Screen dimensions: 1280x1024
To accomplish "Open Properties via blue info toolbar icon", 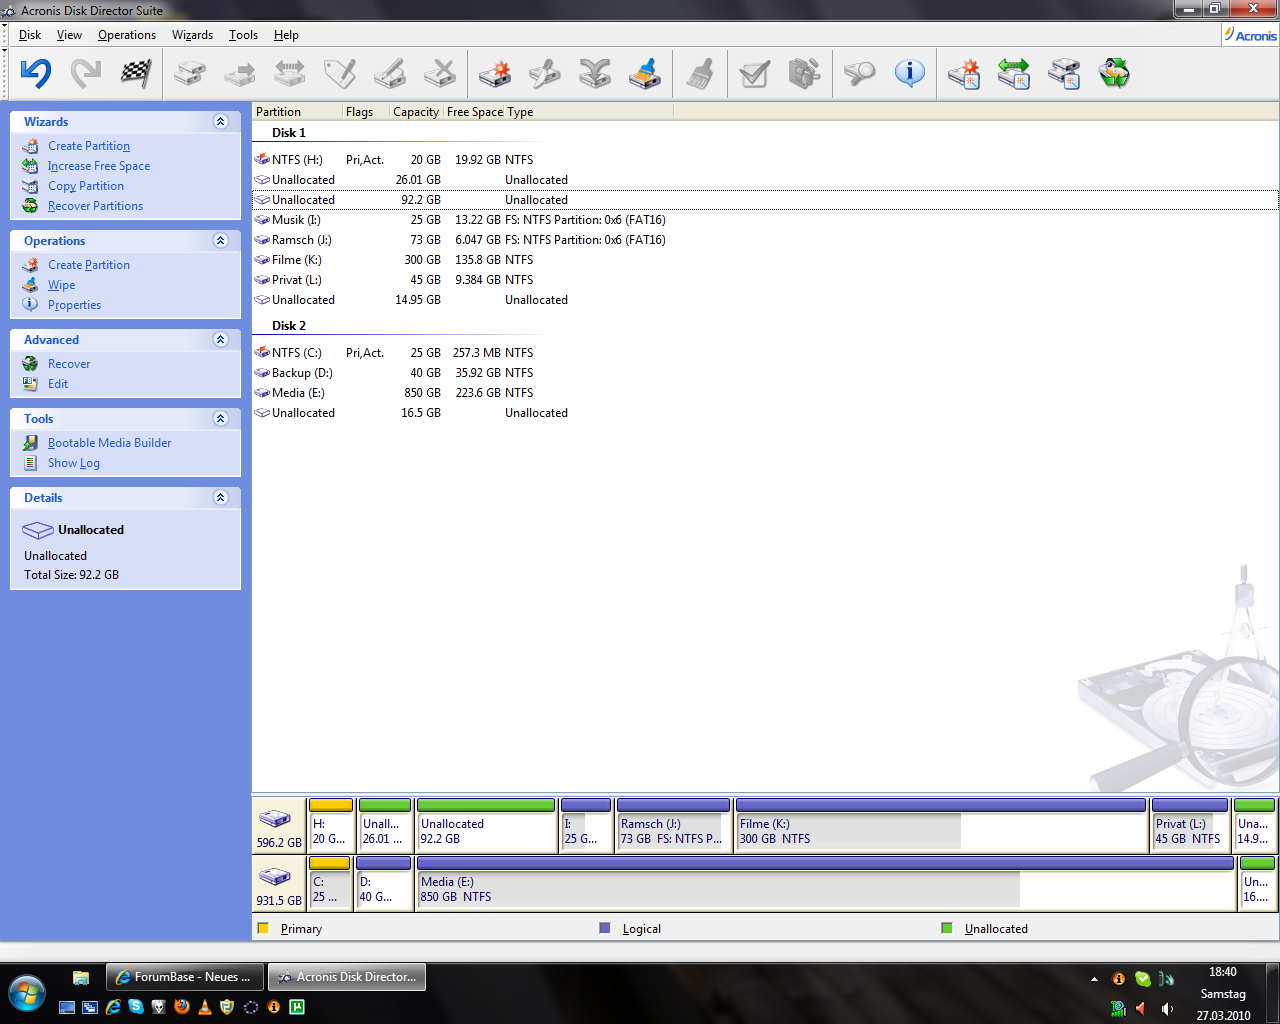I will [x=909, y=73].
